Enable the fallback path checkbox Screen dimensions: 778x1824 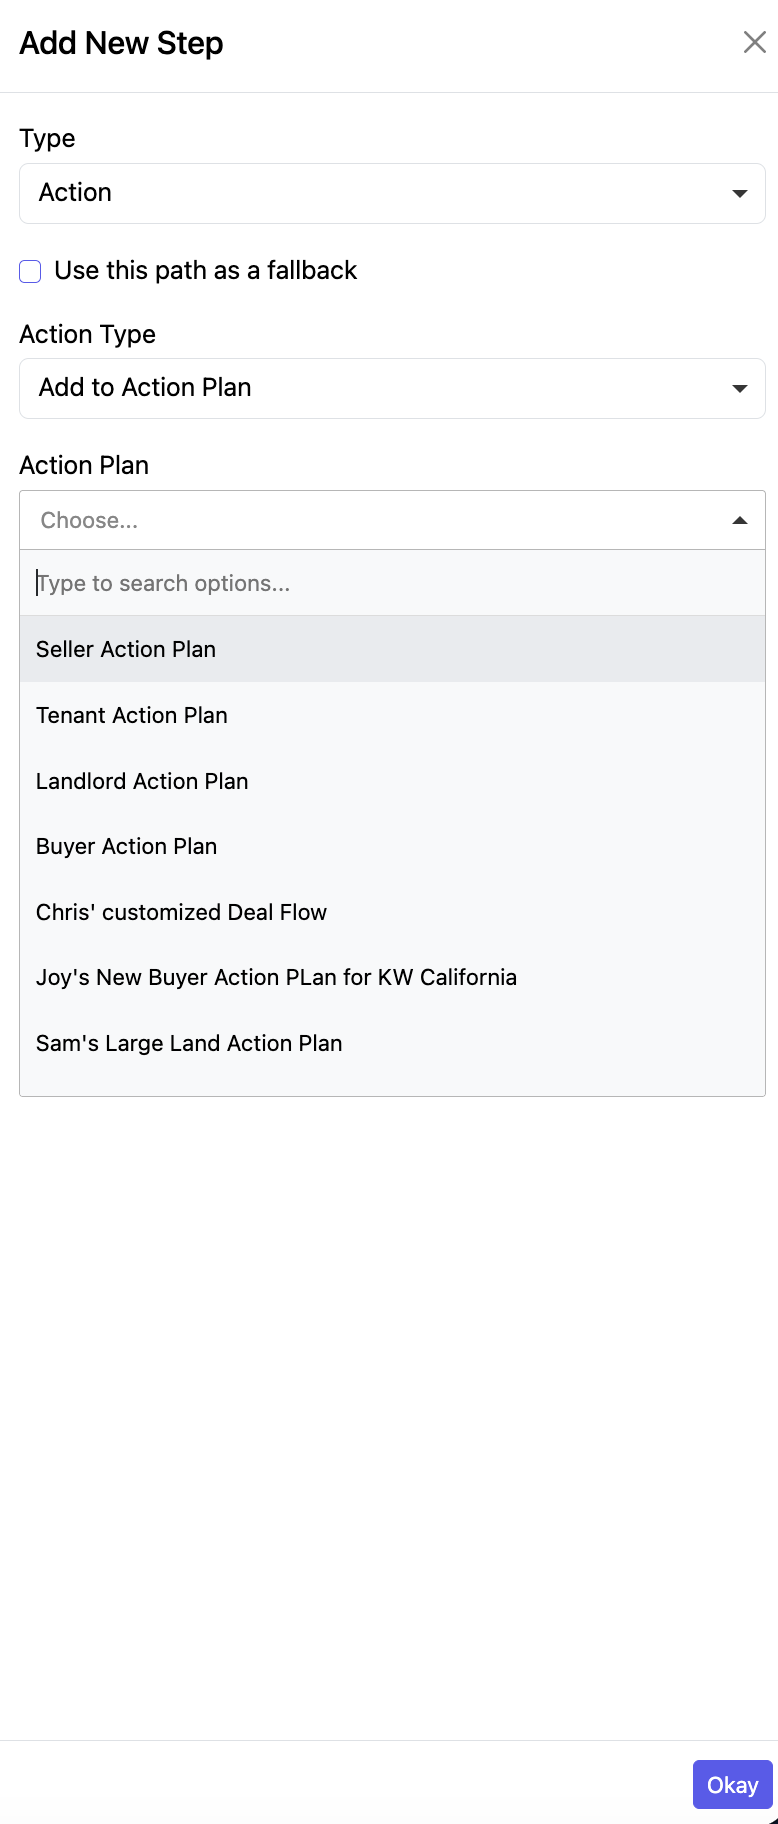[31, 271]
